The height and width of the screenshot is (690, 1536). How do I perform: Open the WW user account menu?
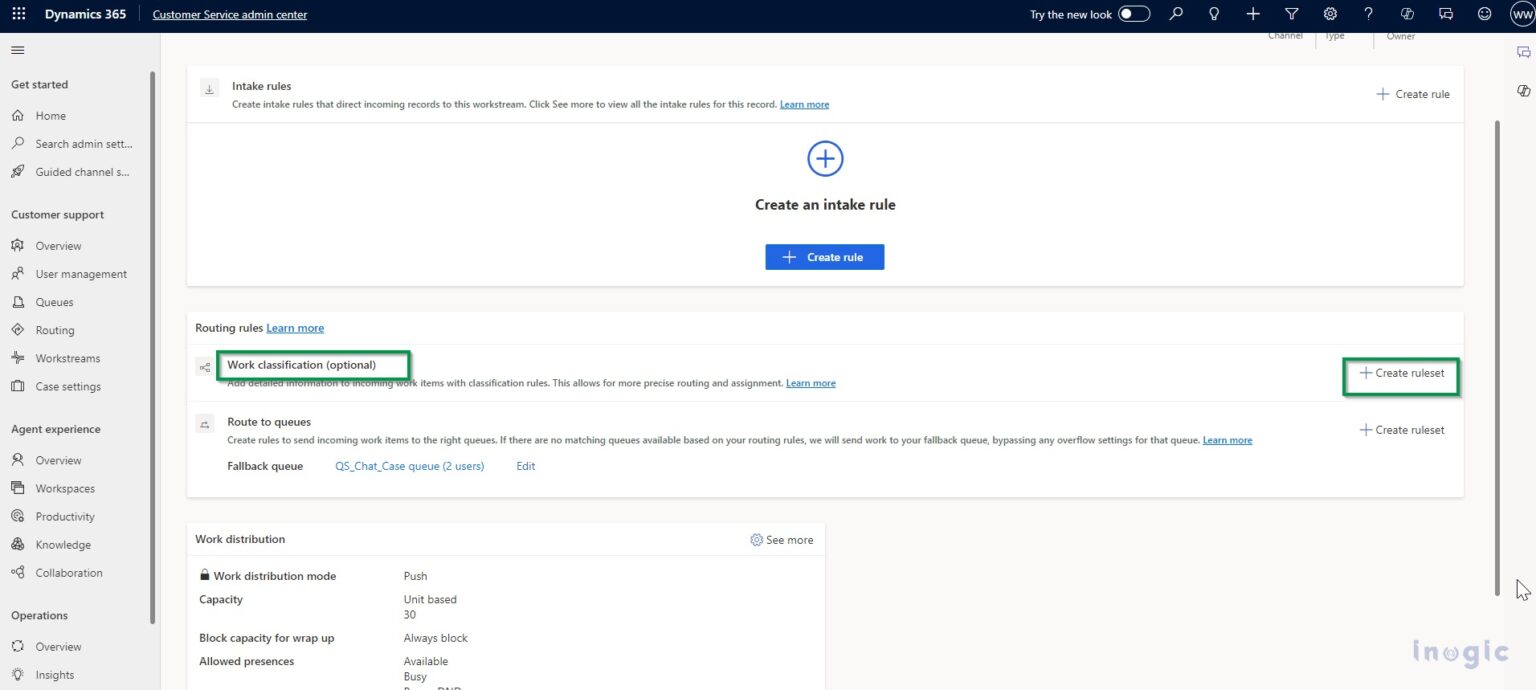pyautogui.click(x=1521, y=14)
